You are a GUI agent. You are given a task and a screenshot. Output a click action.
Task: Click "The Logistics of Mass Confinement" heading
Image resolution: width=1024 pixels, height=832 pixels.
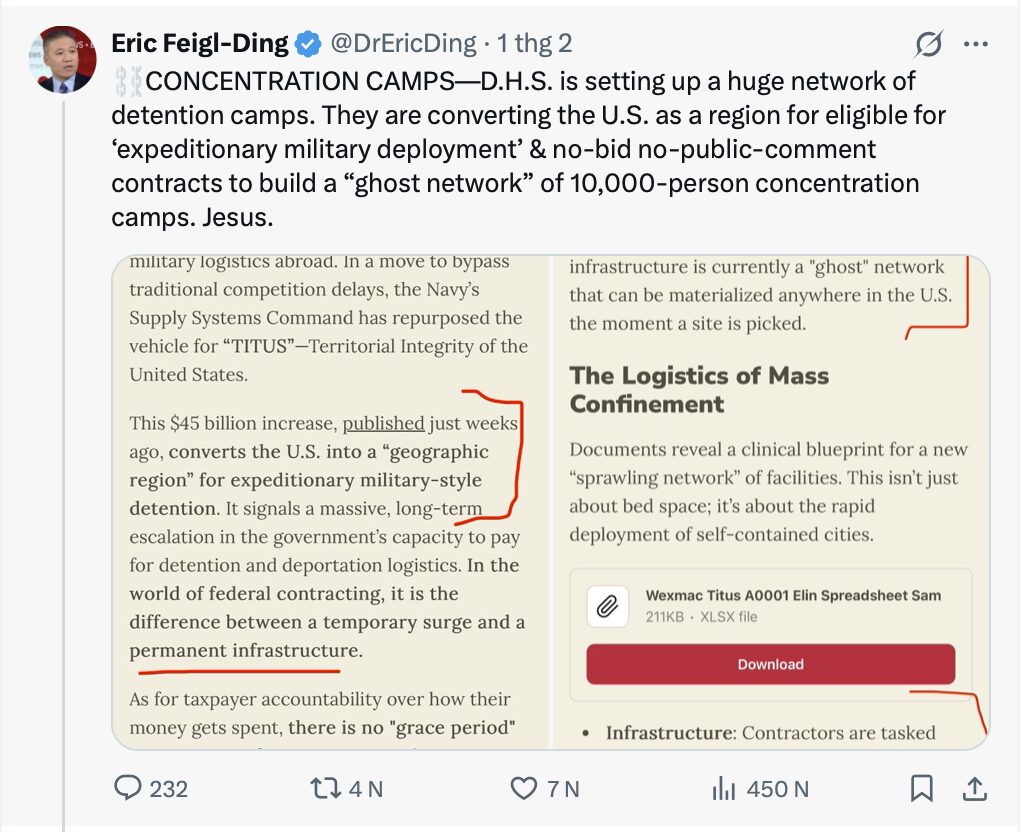click(x=699, y=390)
